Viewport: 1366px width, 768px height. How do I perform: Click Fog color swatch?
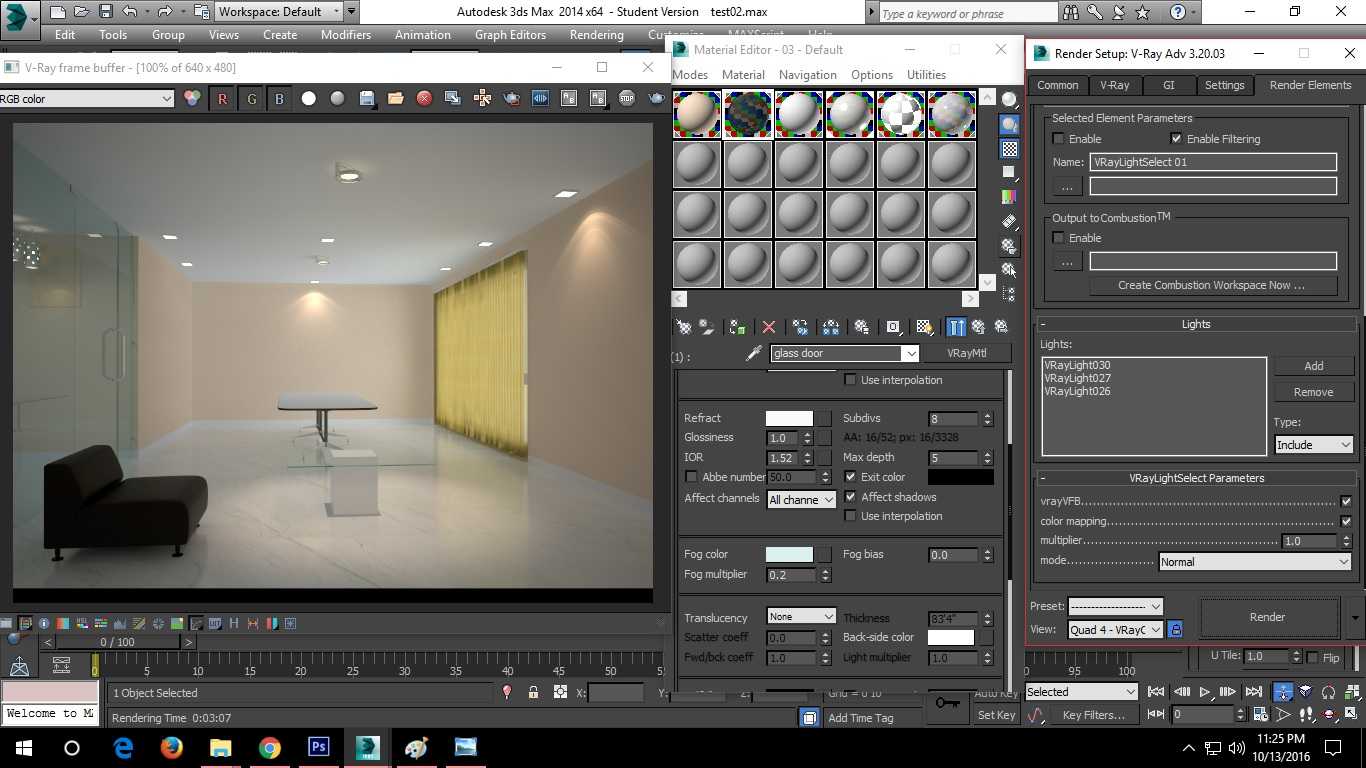click(789, 554)
